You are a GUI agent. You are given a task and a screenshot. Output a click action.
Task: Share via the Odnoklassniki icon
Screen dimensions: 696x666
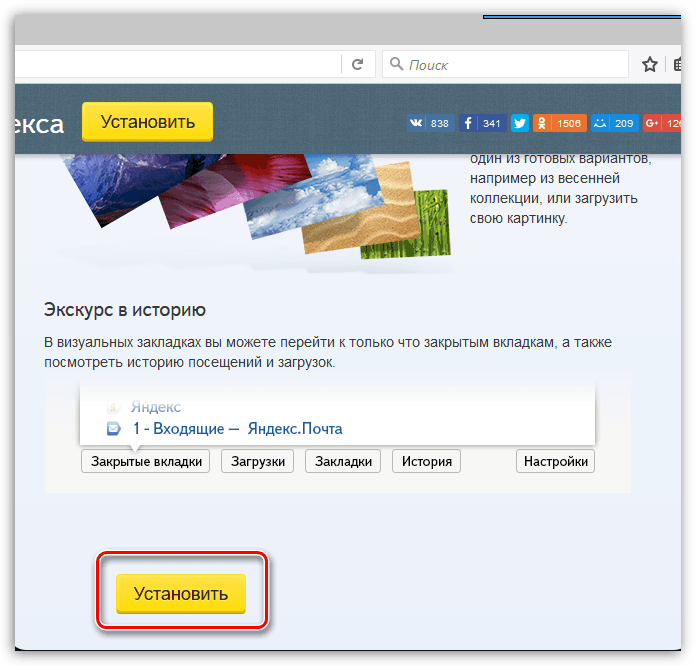(x=542, y=123)
